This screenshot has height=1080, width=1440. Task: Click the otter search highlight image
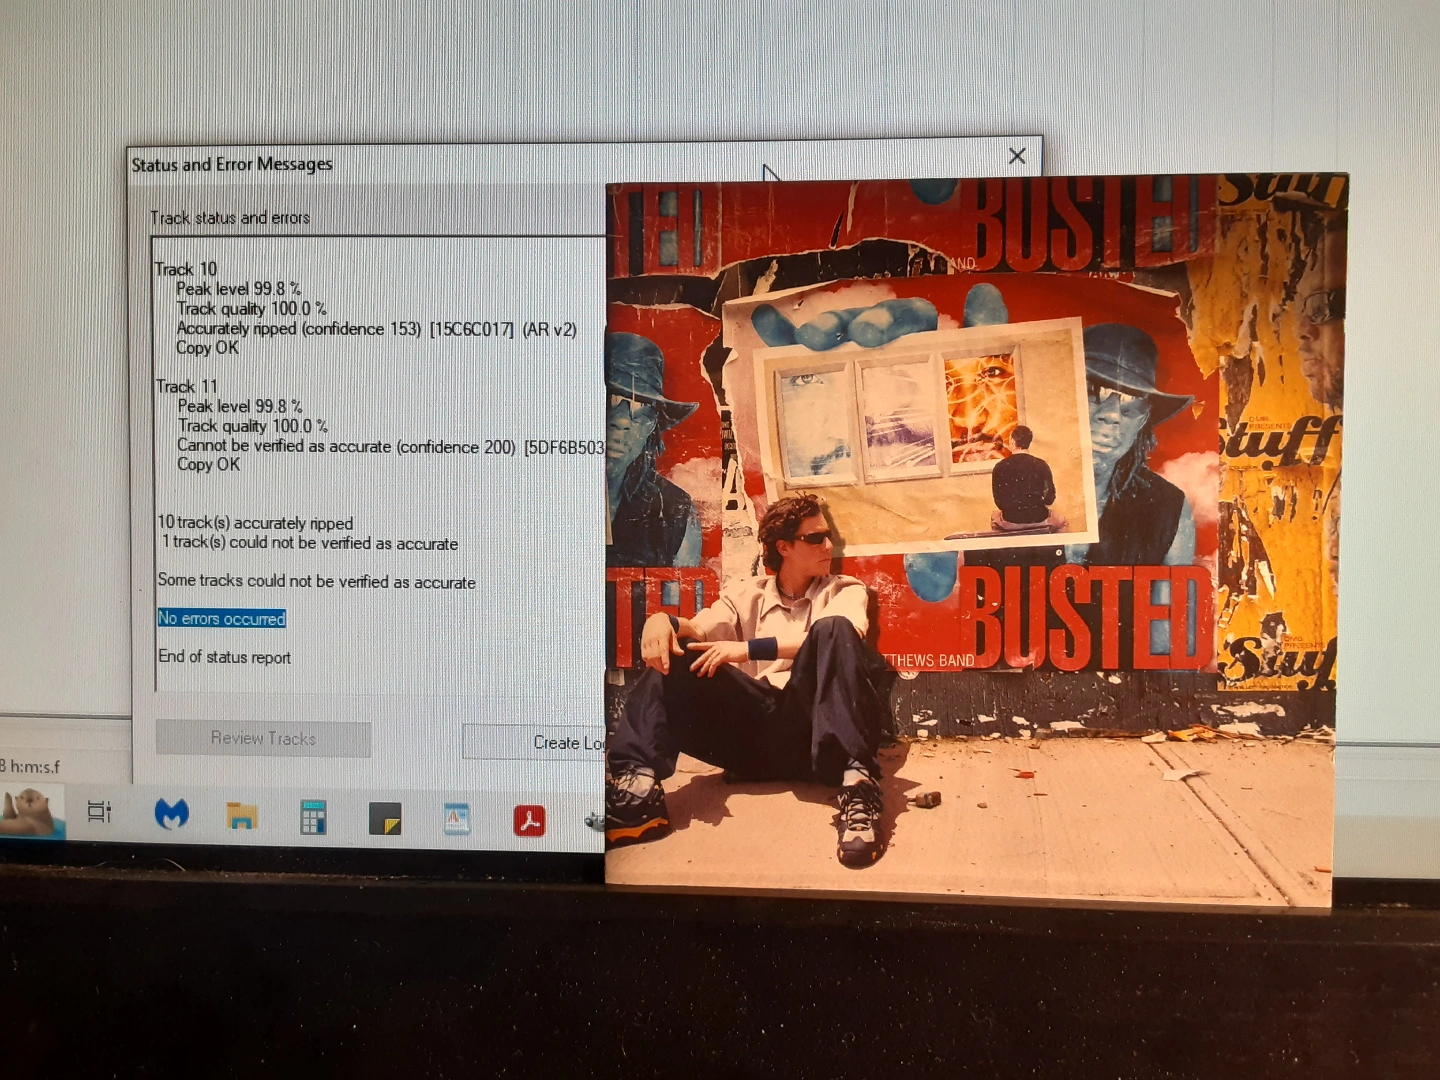coord(32,812)
